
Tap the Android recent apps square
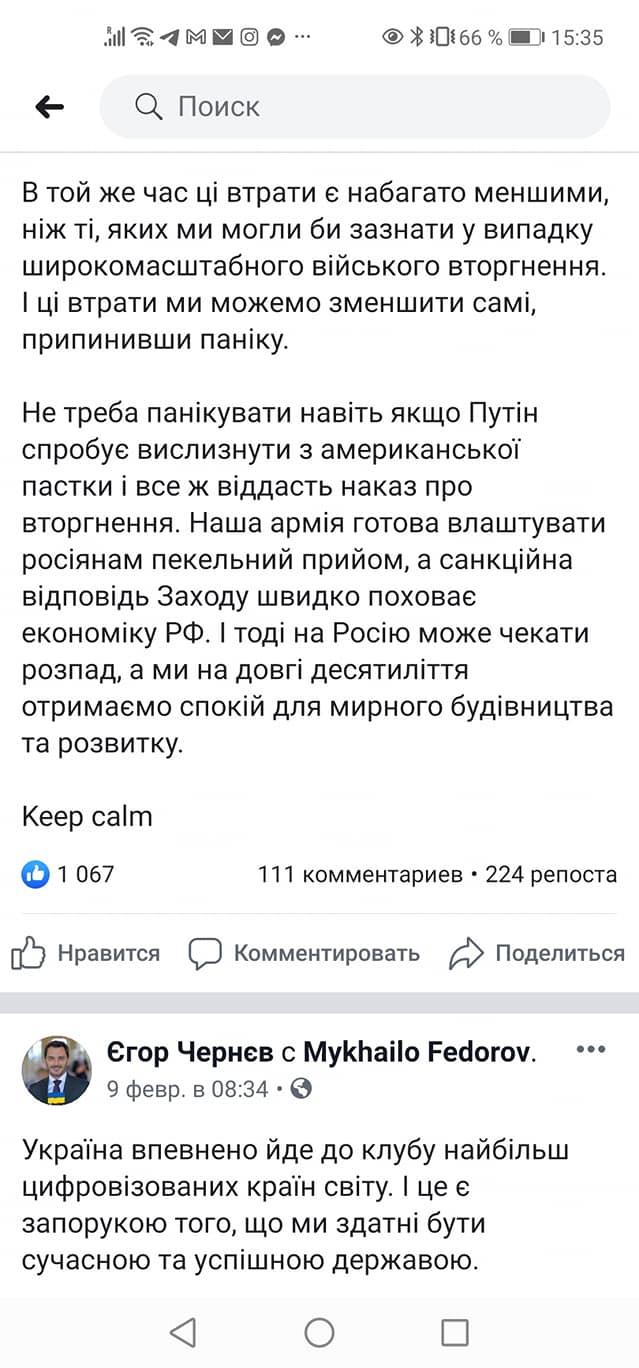pos(455,1332)
